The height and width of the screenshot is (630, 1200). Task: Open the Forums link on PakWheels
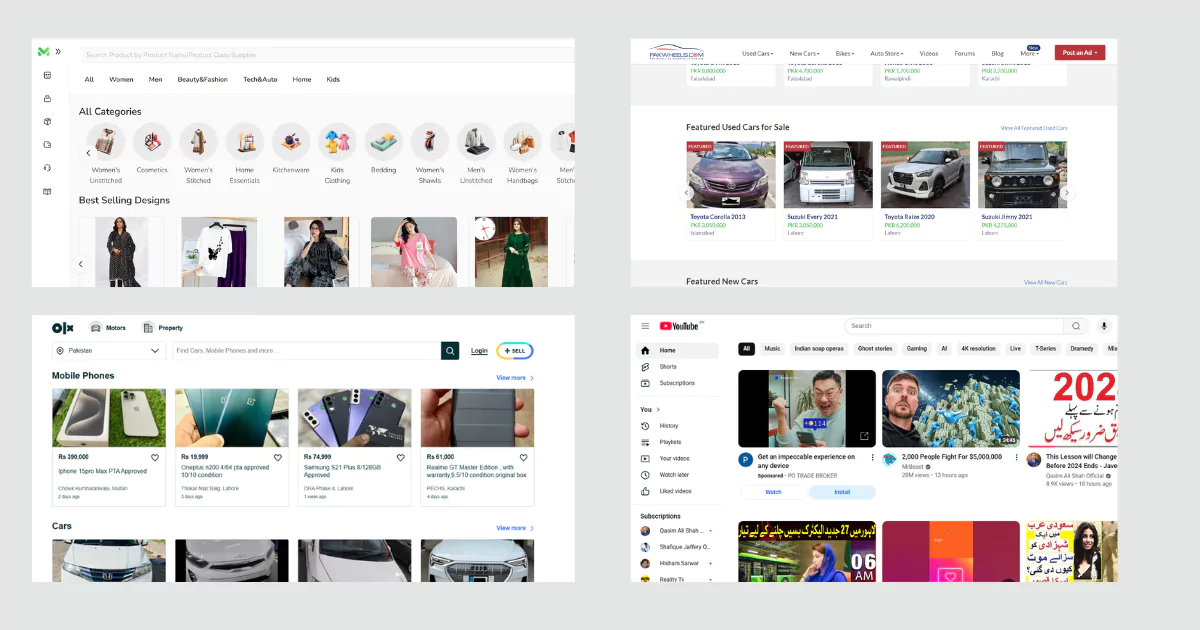point(964,53)
